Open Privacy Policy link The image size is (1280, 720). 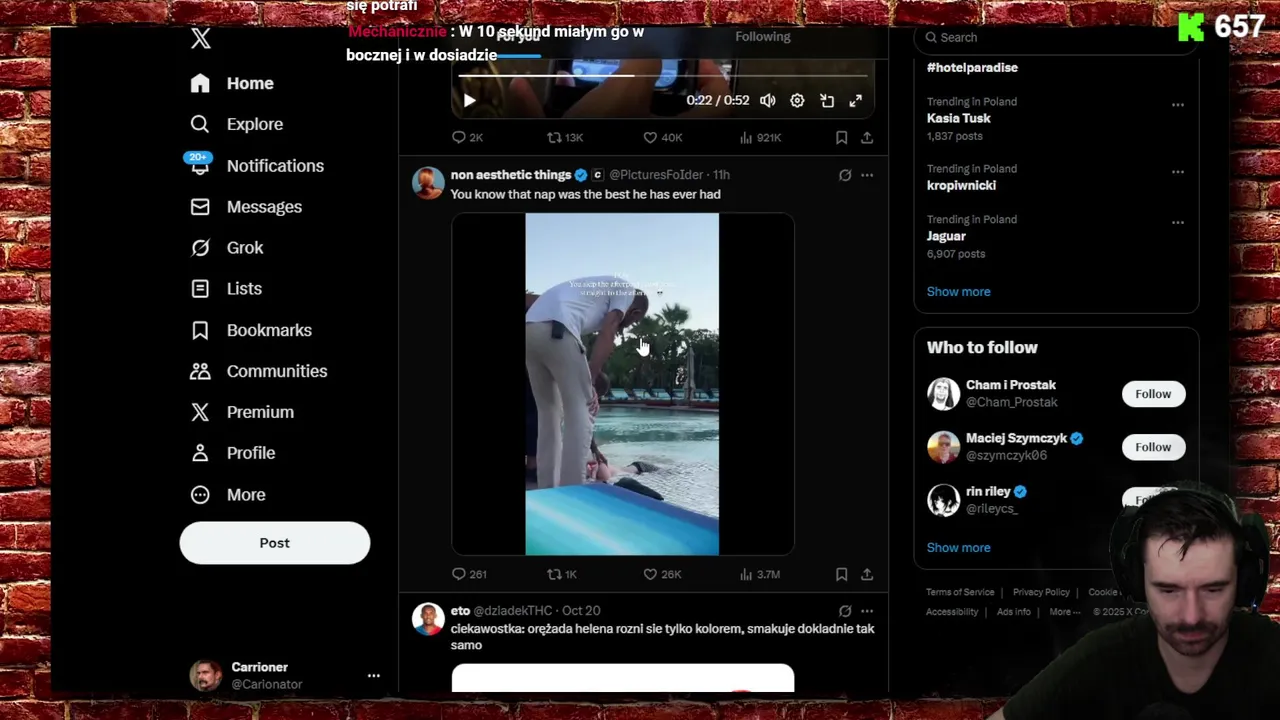pyautogui.click(x=1041, y=592)
